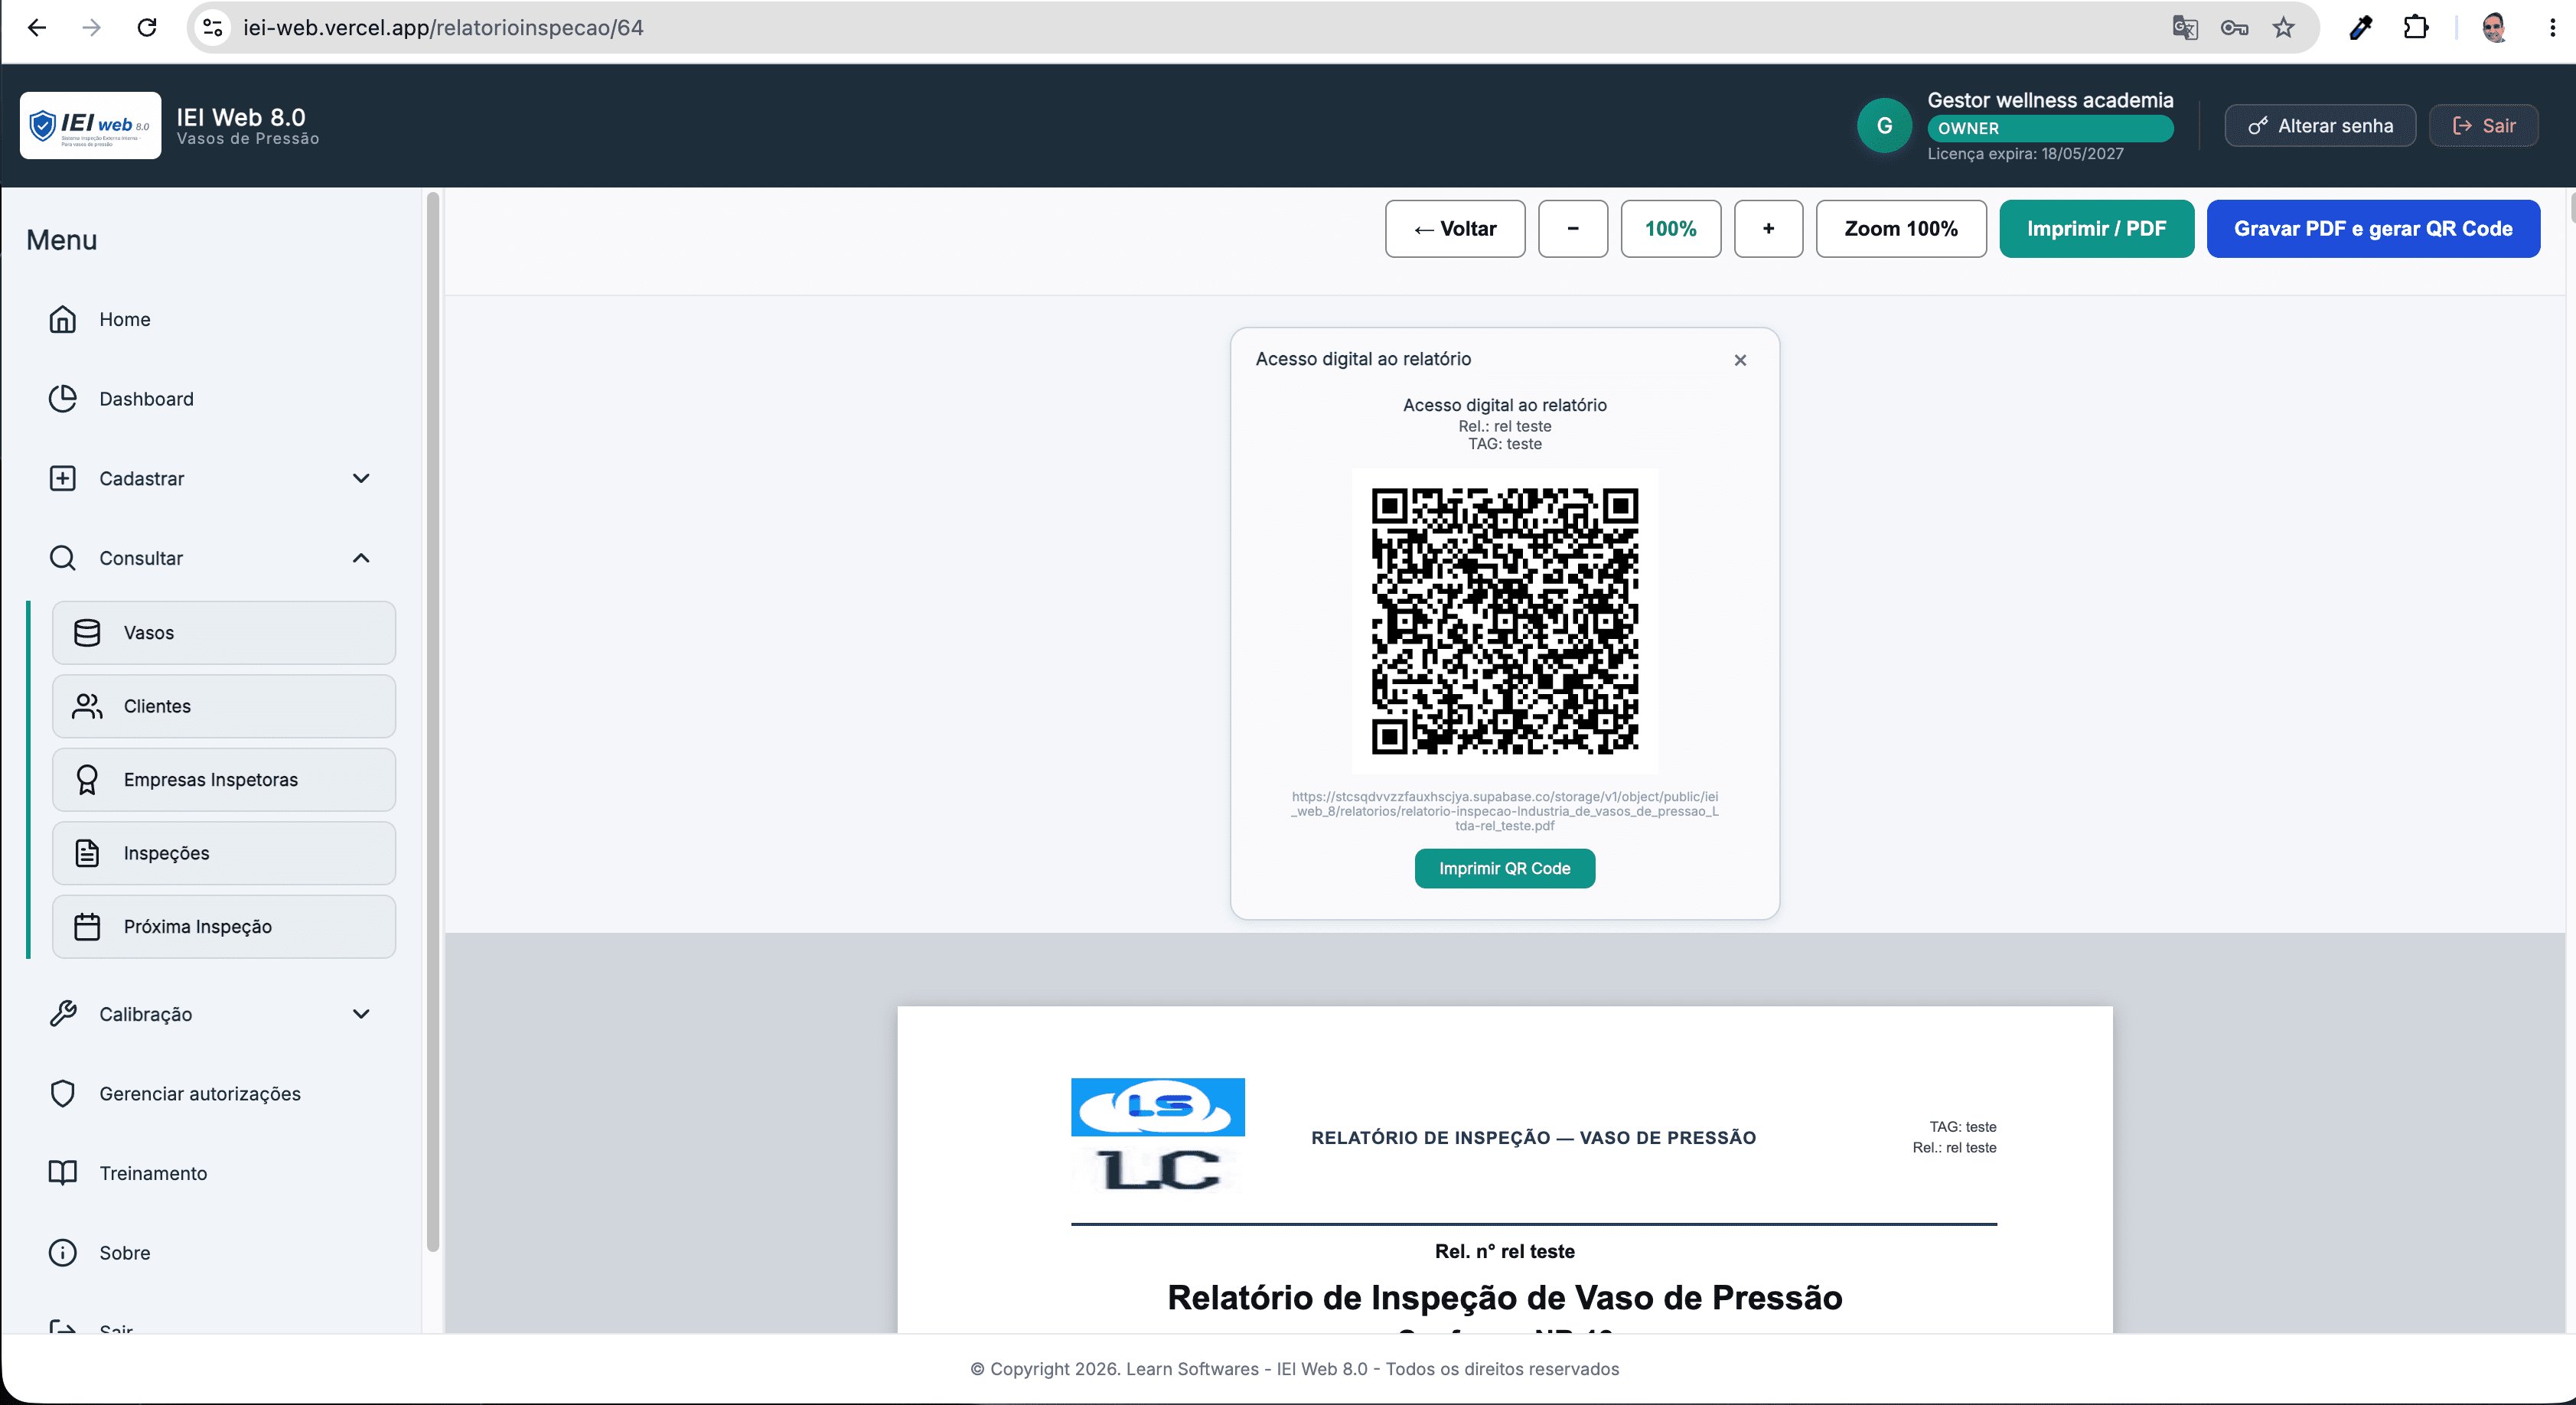
Task: Open site information icon in address bar
Action: pyautogui.click(x=213, y=27)
